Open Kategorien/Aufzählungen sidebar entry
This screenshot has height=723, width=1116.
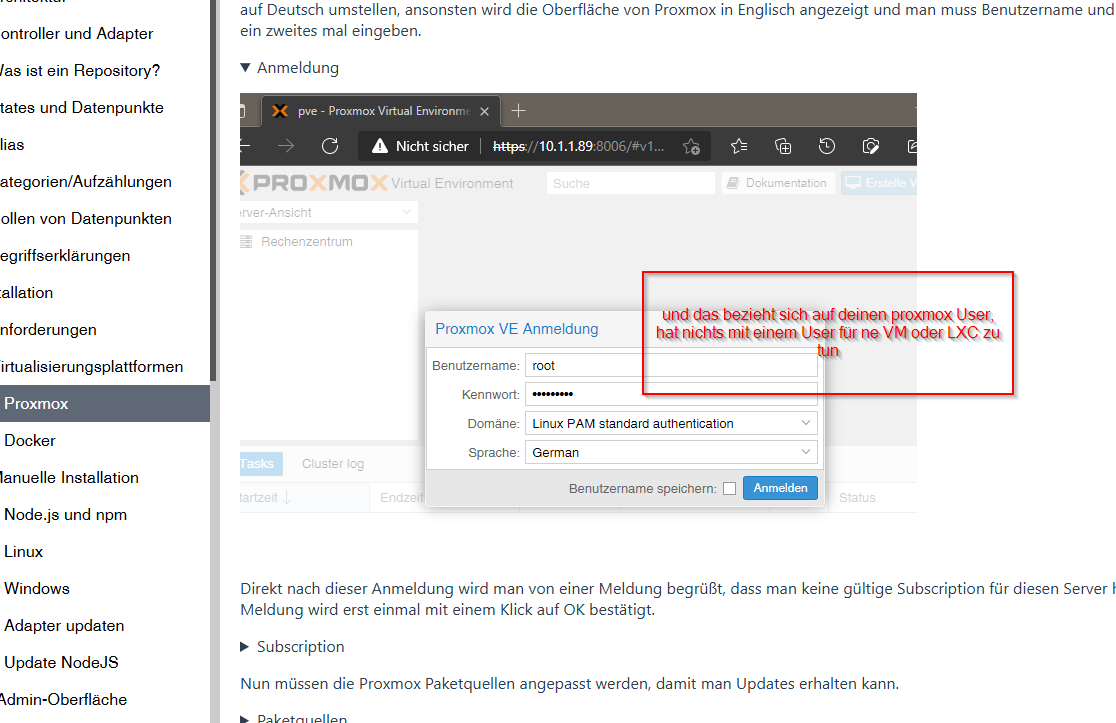coord(85,181)
